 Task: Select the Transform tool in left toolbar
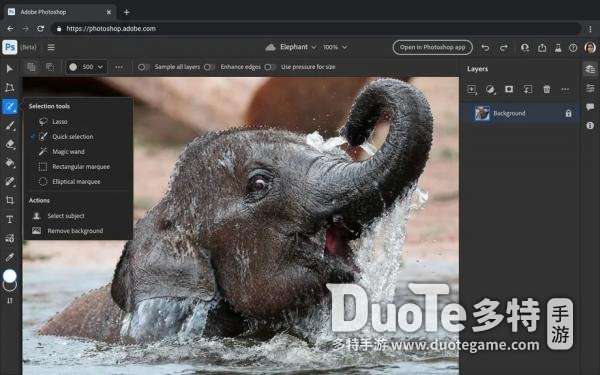coord(10,88)
